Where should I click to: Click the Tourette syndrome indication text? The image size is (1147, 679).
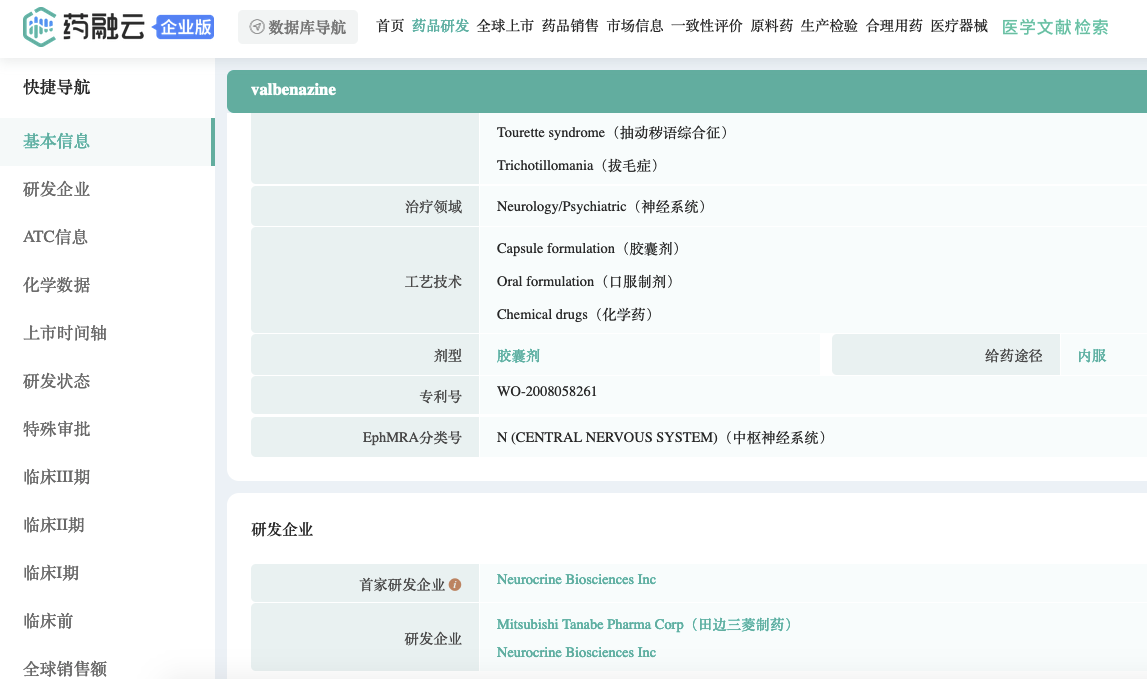(x=614, y=132)
